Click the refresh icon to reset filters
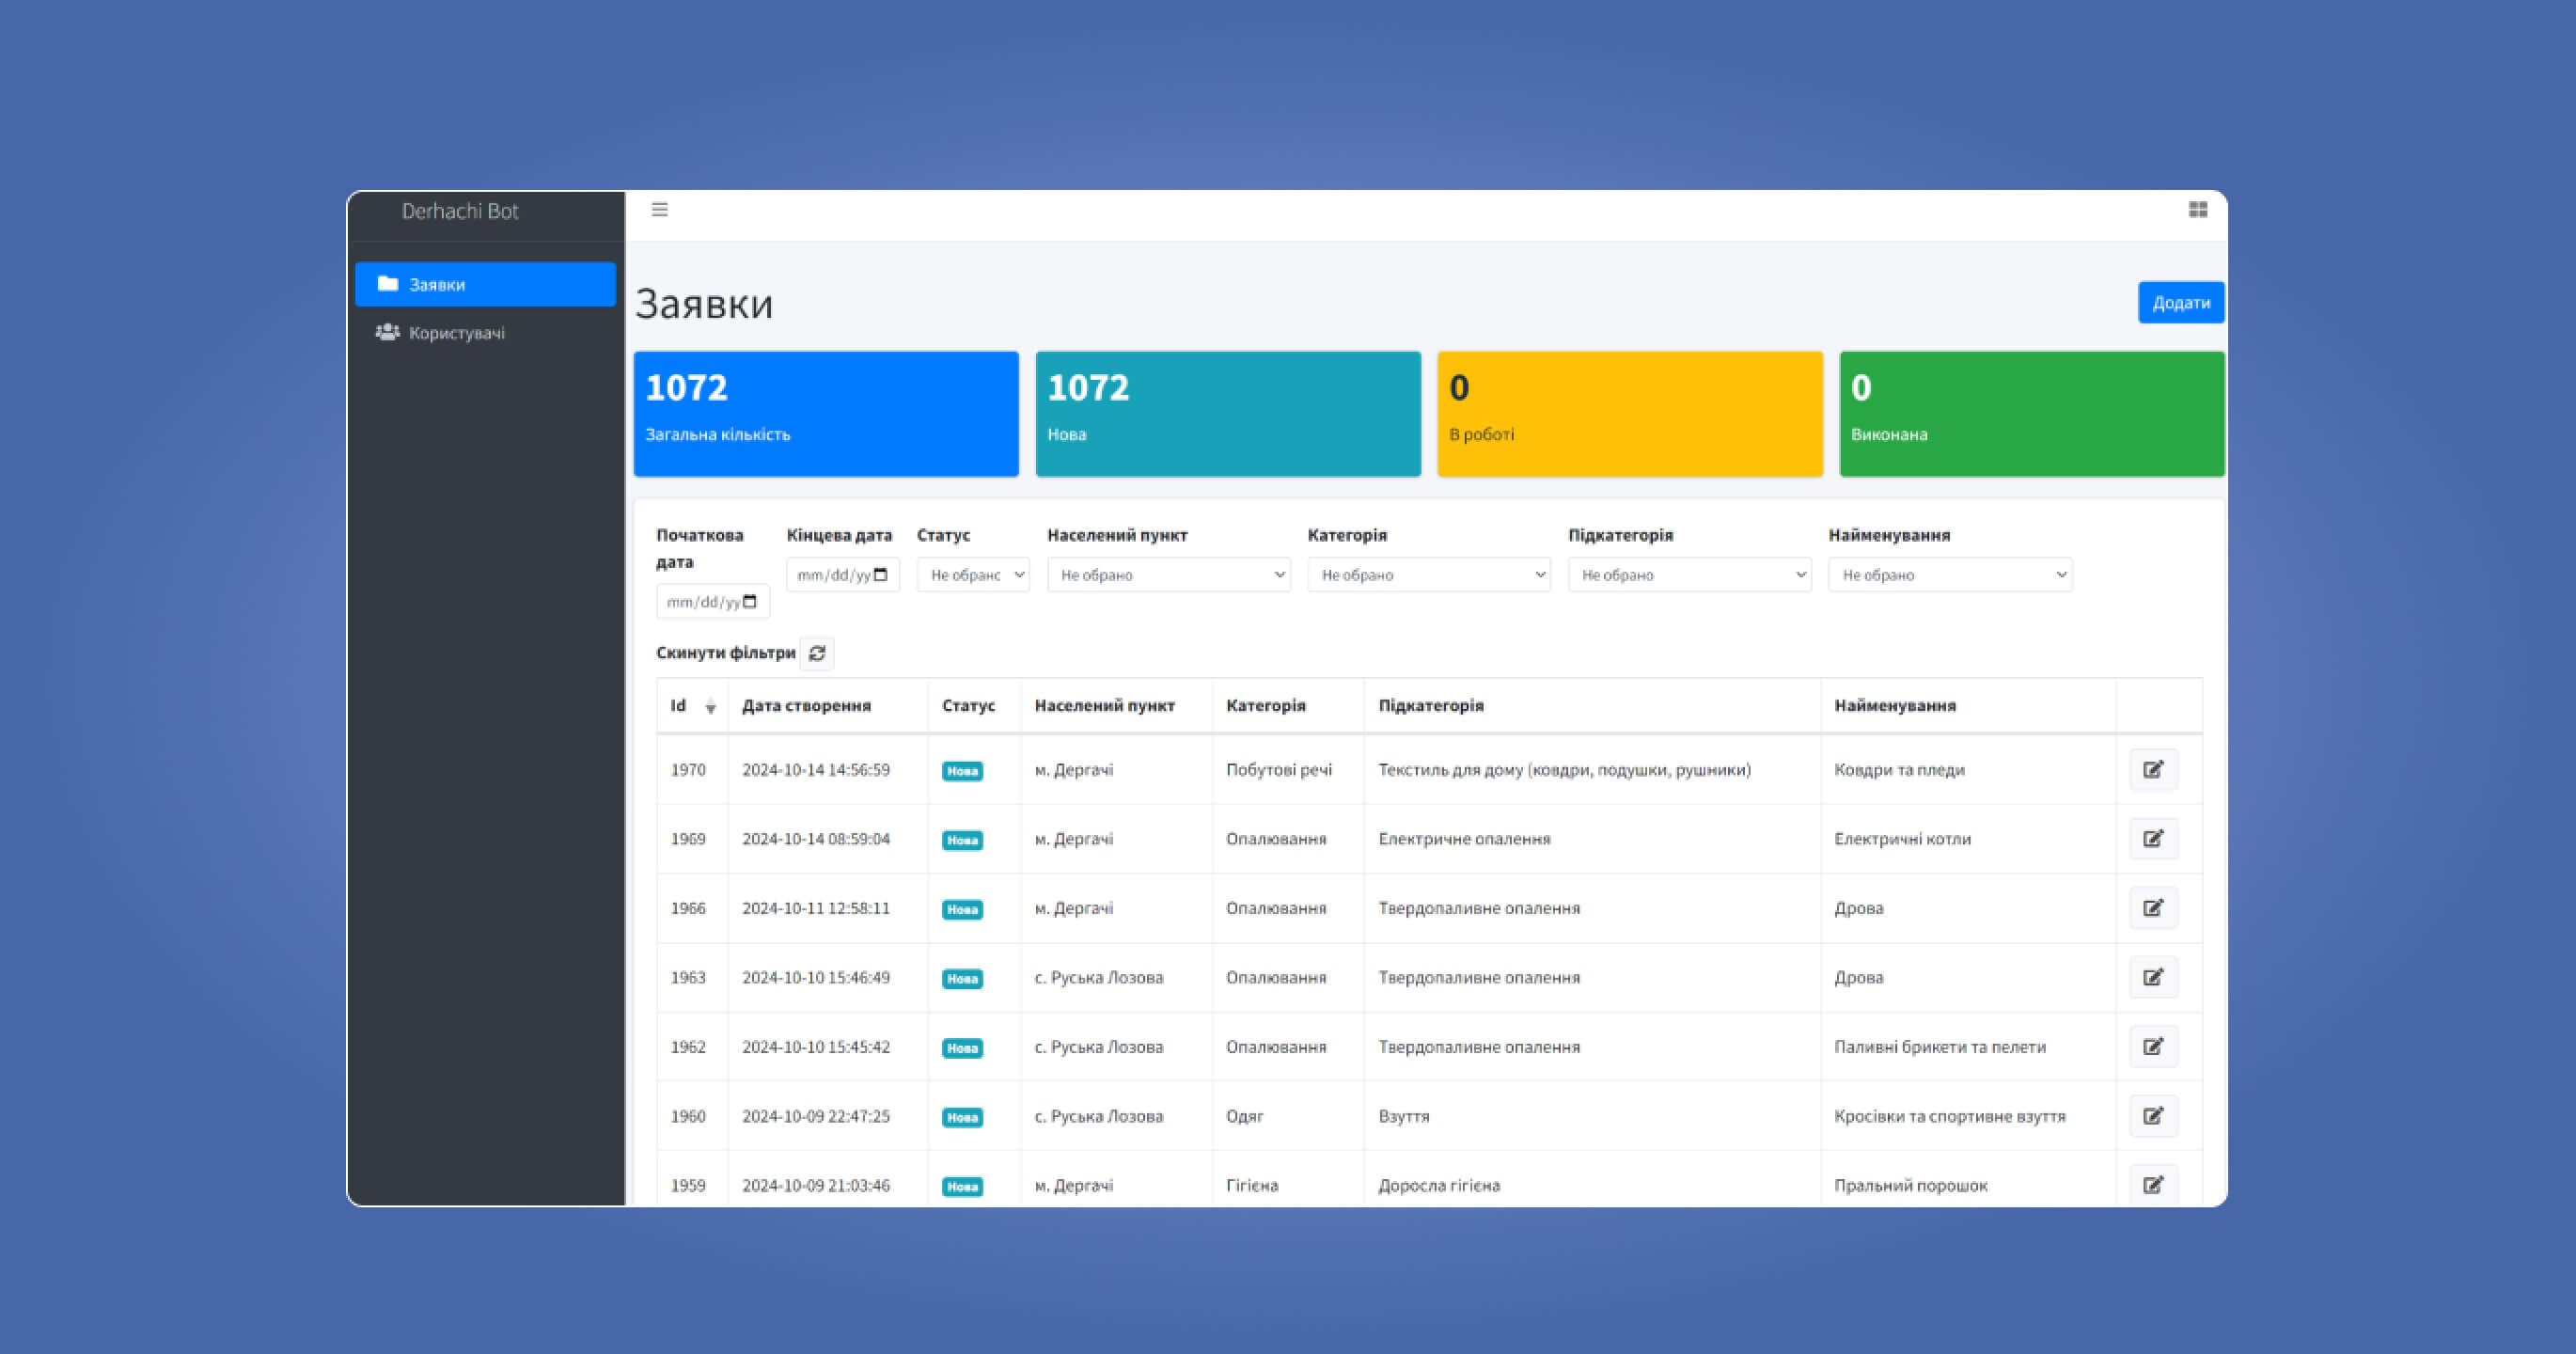 pyautogui.click(x=817, y=653)
